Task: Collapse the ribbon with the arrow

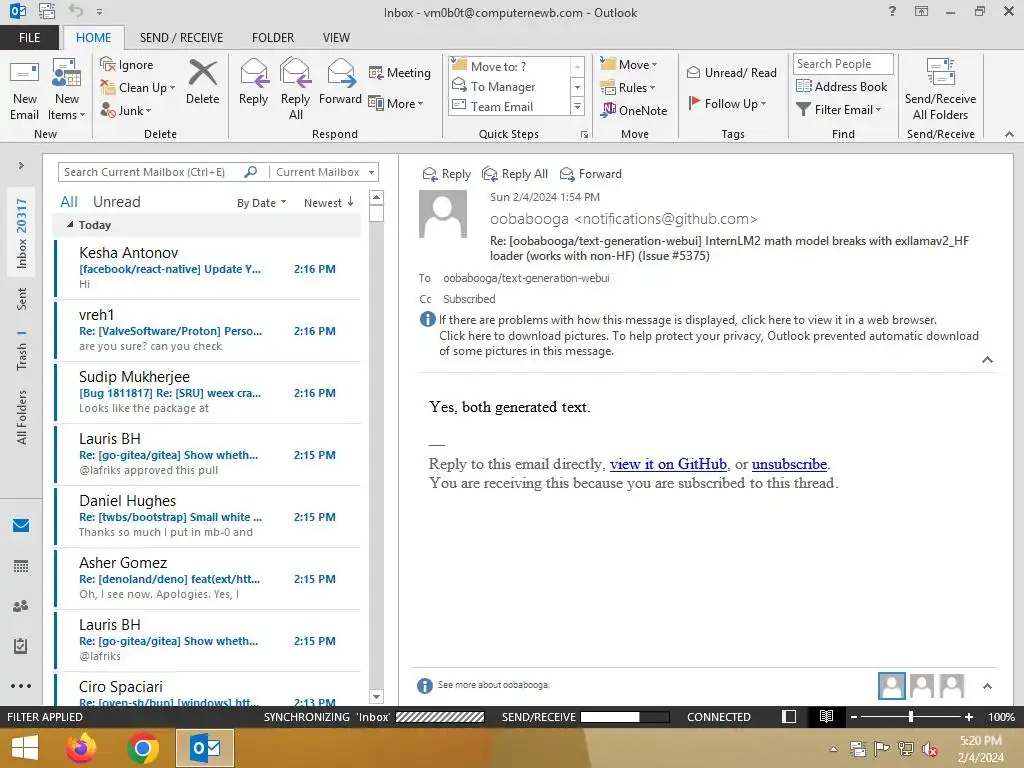Action: tap(1009, 134)
